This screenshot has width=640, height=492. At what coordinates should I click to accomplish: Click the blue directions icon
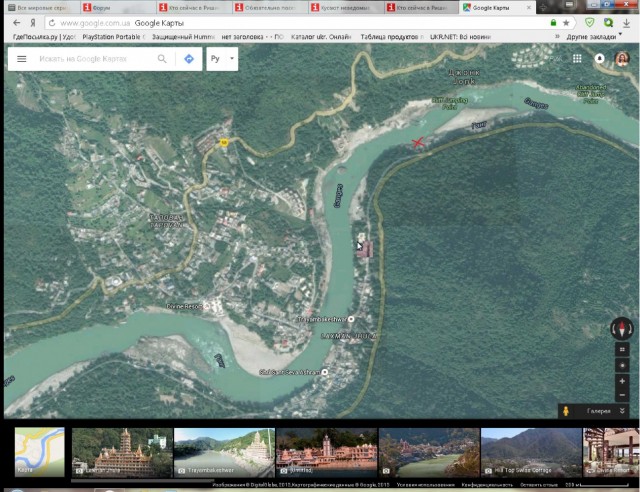point(189,59)
